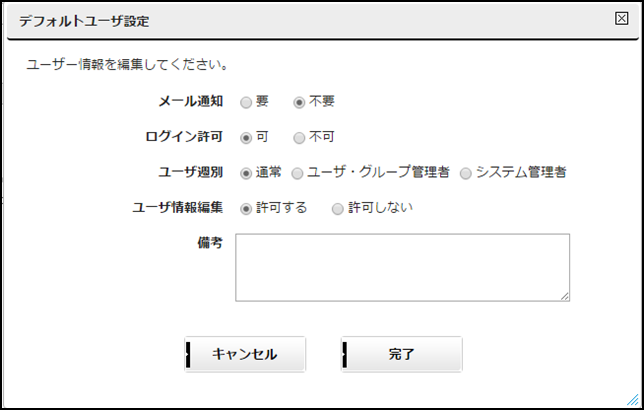This screenshot has width=644, height=410.
Task: Click the メール通知 field label
Action: 191,101
